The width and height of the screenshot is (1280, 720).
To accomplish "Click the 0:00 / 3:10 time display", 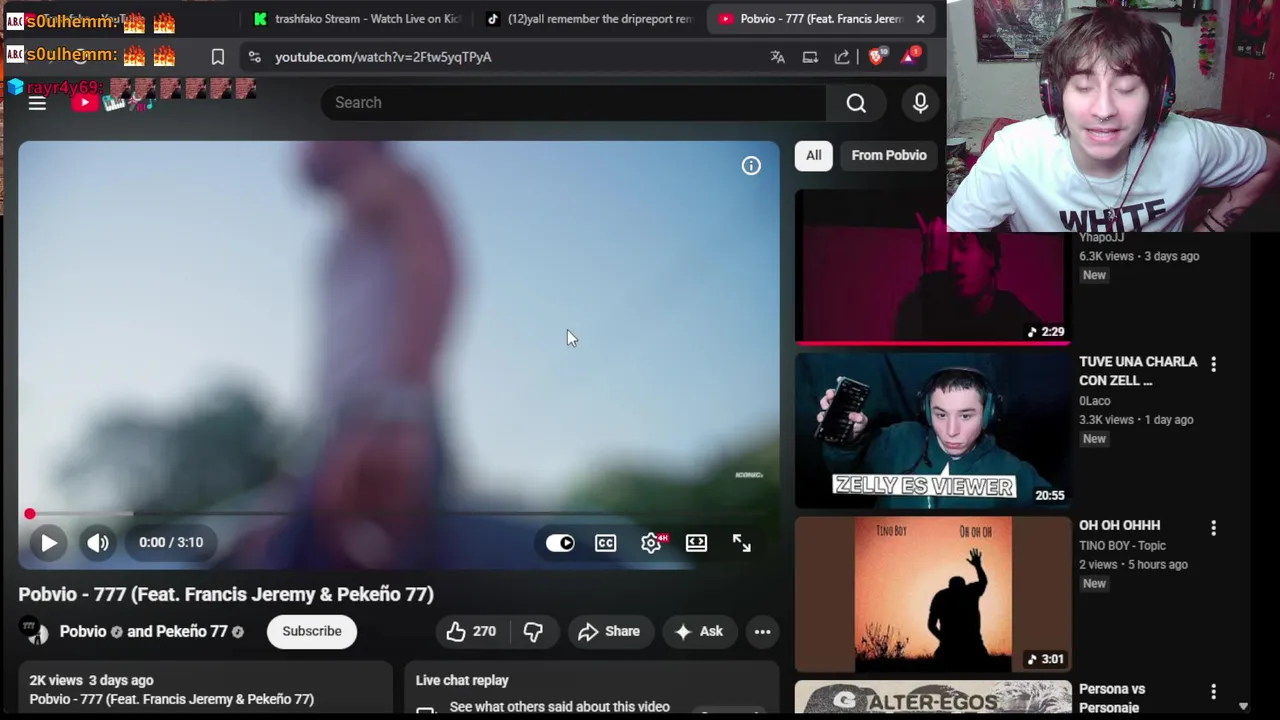I will pyautogui.click(x=171, y=542).
